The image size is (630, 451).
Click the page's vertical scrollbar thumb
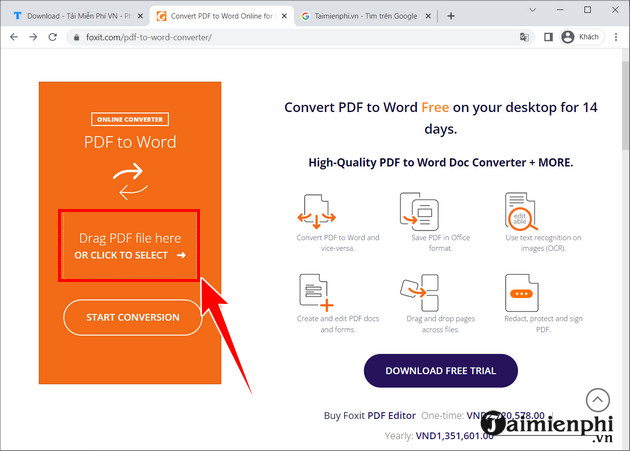[626, 105]
